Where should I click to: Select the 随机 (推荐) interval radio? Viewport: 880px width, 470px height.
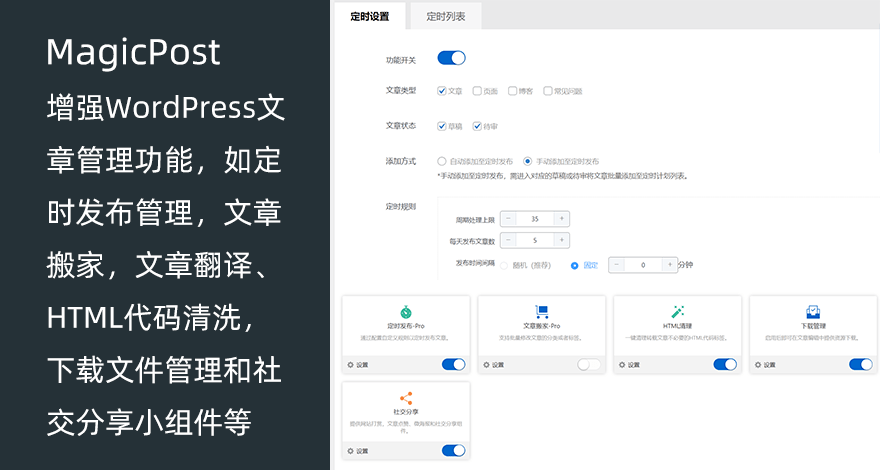coord(503,266)
